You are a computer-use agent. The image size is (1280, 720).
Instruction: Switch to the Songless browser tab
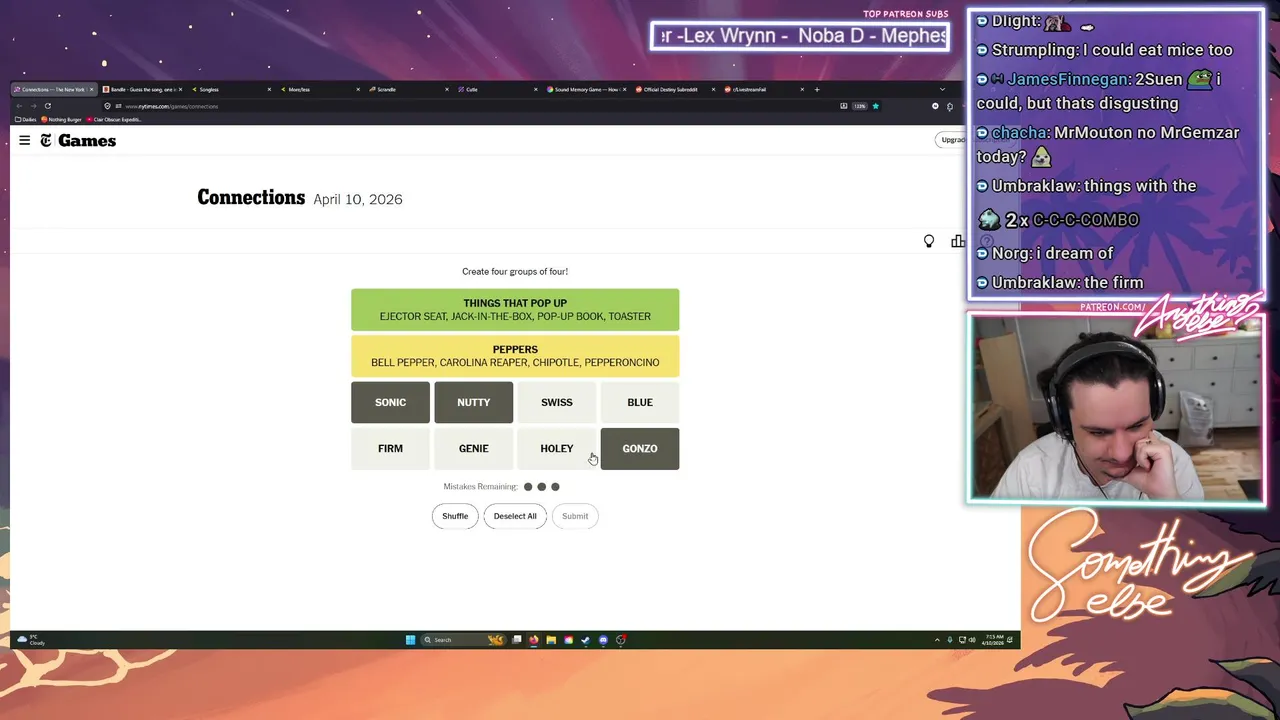(x=231, y=89)
